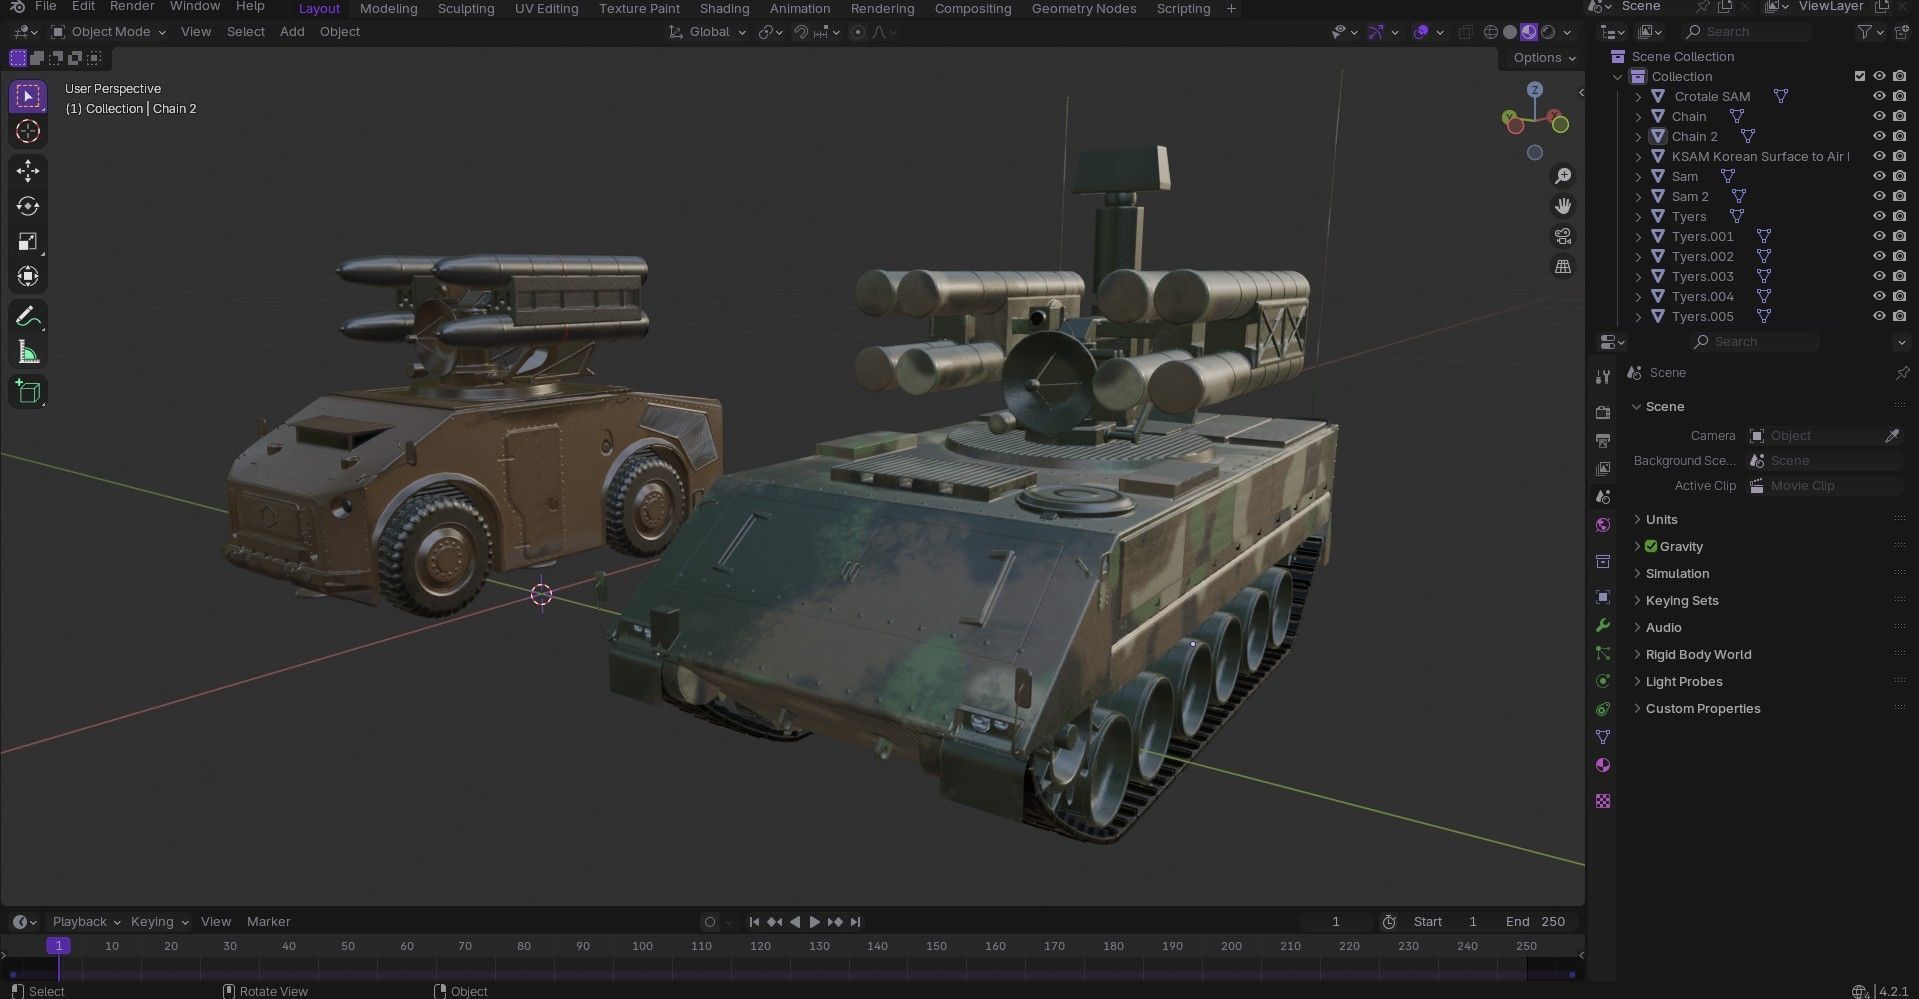Switch to the Modeling workspace tab
The image size is (1919, 999).
(388, 8)
